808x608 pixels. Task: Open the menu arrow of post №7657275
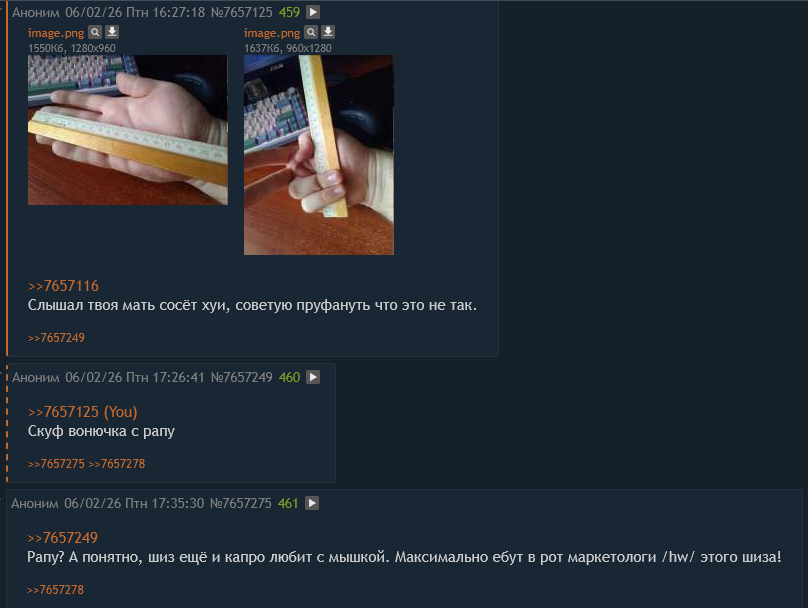point(312,503)
